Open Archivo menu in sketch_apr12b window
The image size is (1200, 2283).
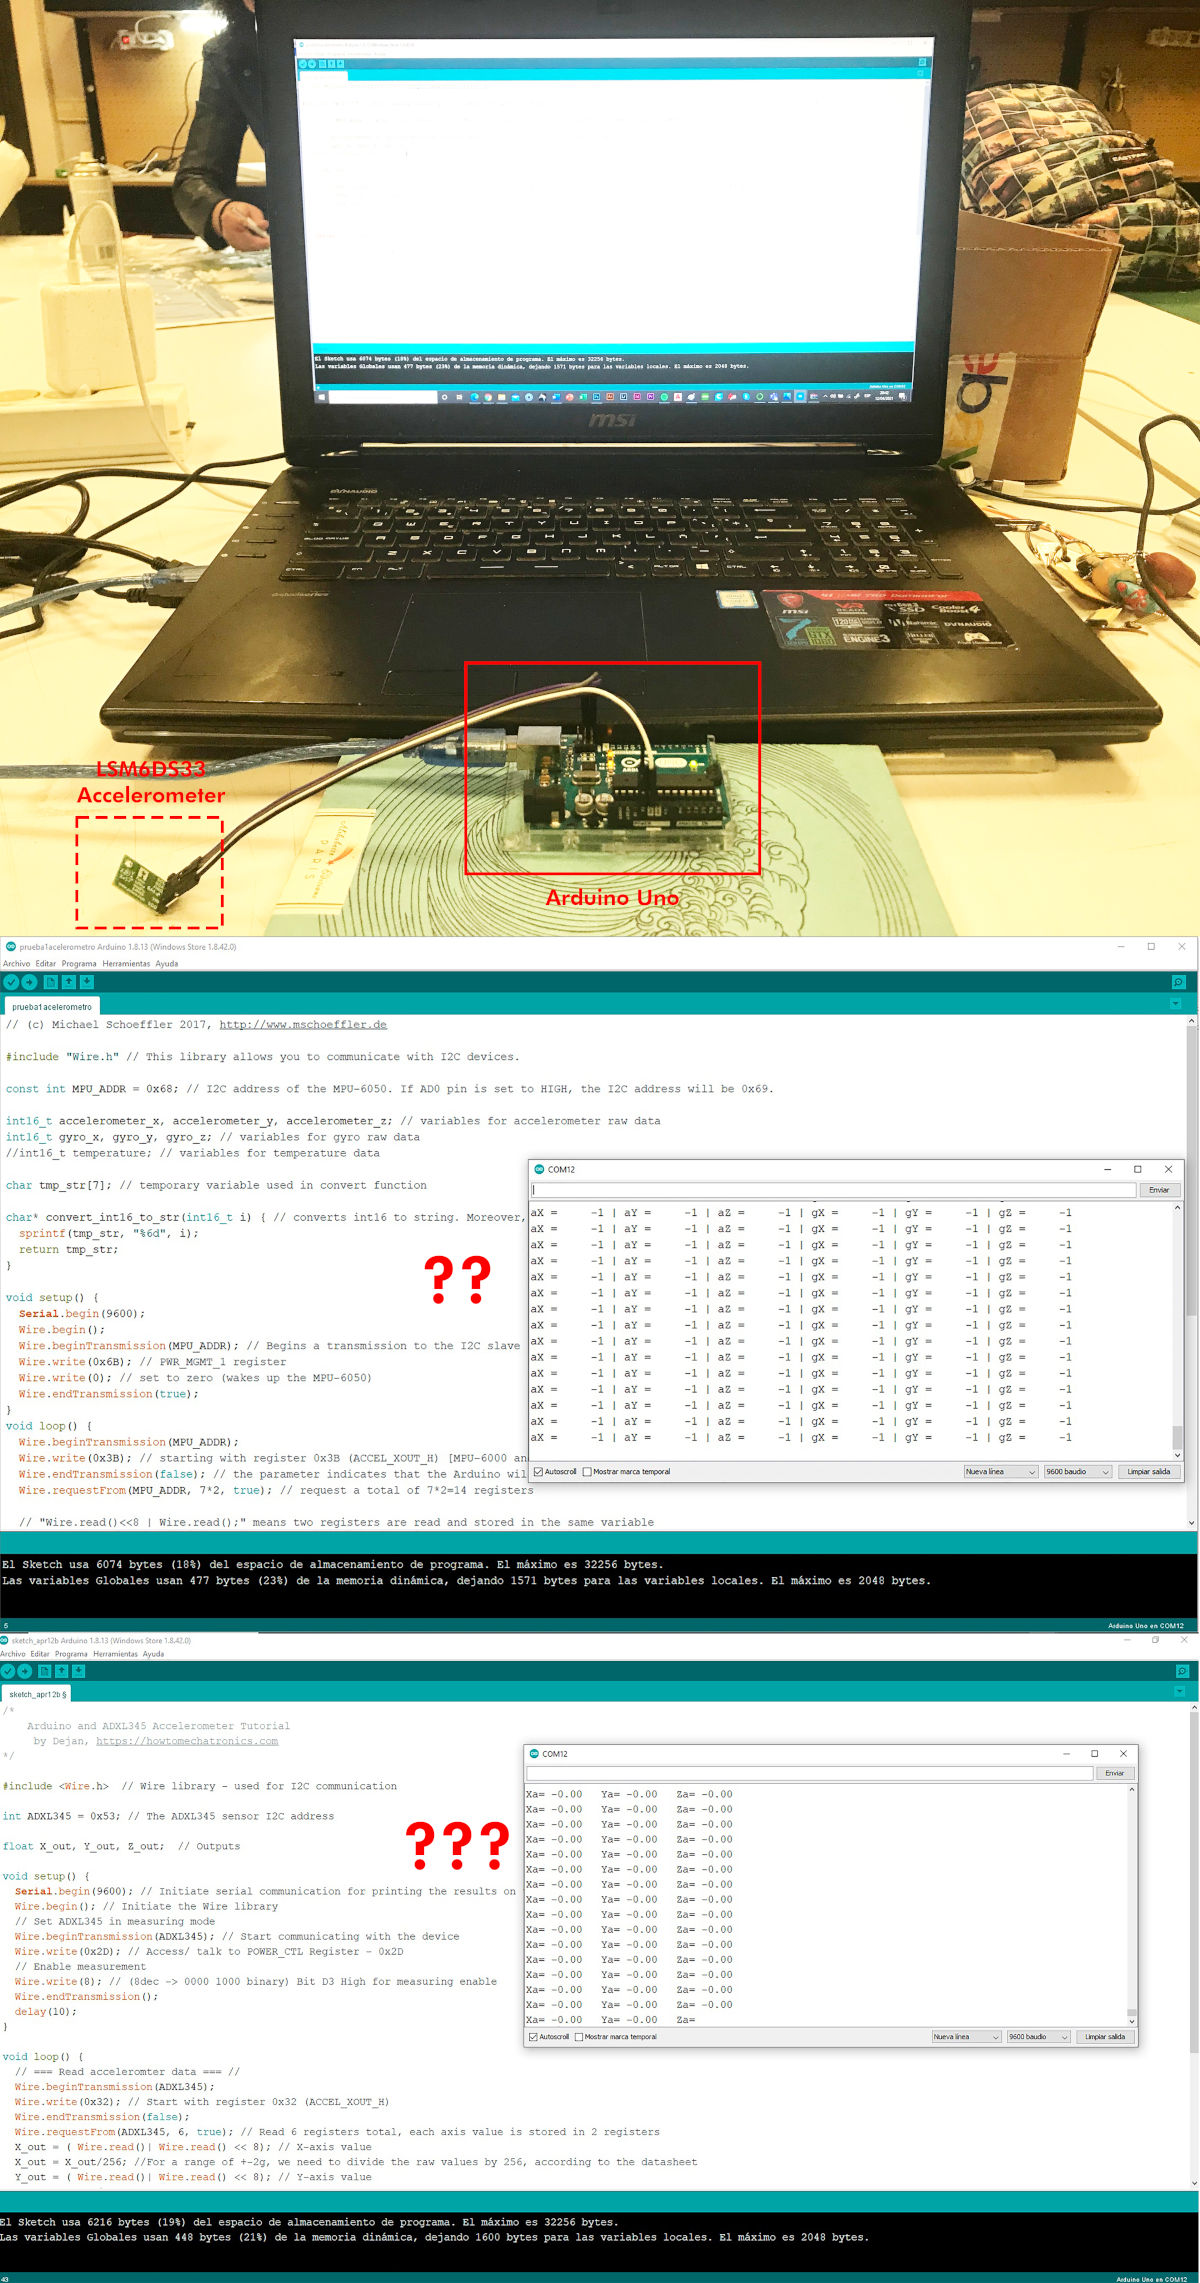coord(13,1654)
